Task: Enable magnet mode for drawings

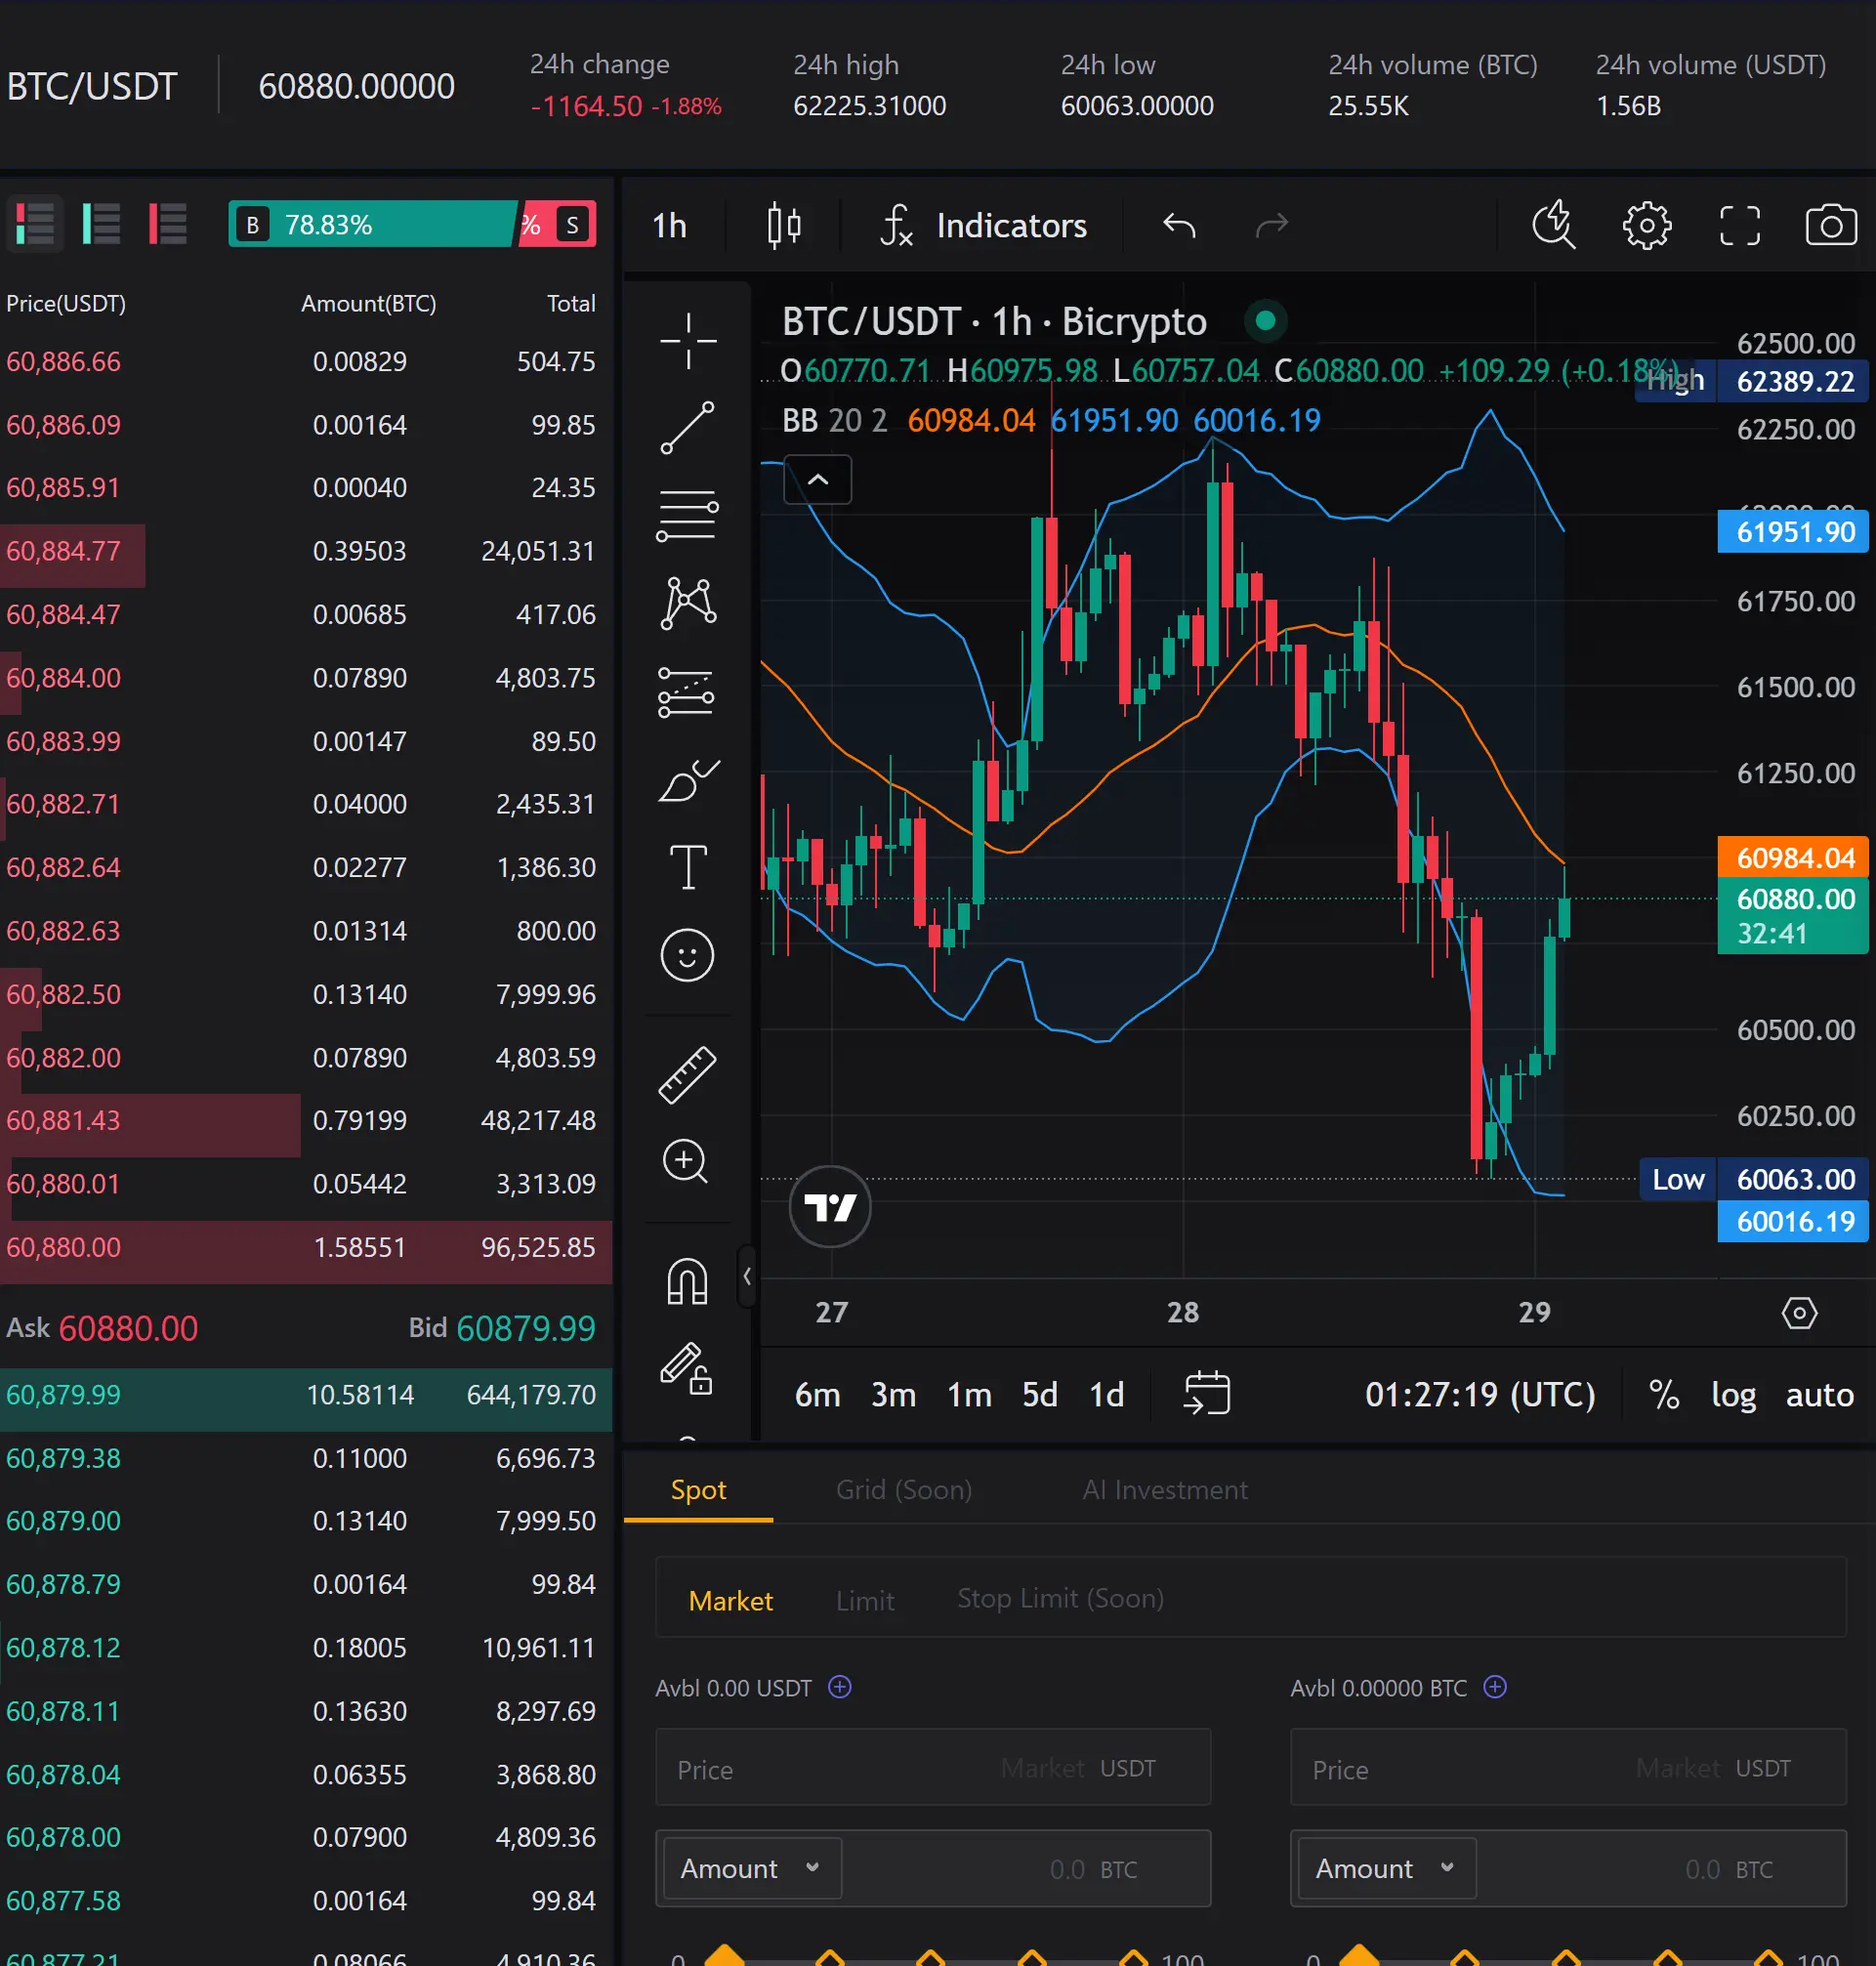Action: (687, 1281)
